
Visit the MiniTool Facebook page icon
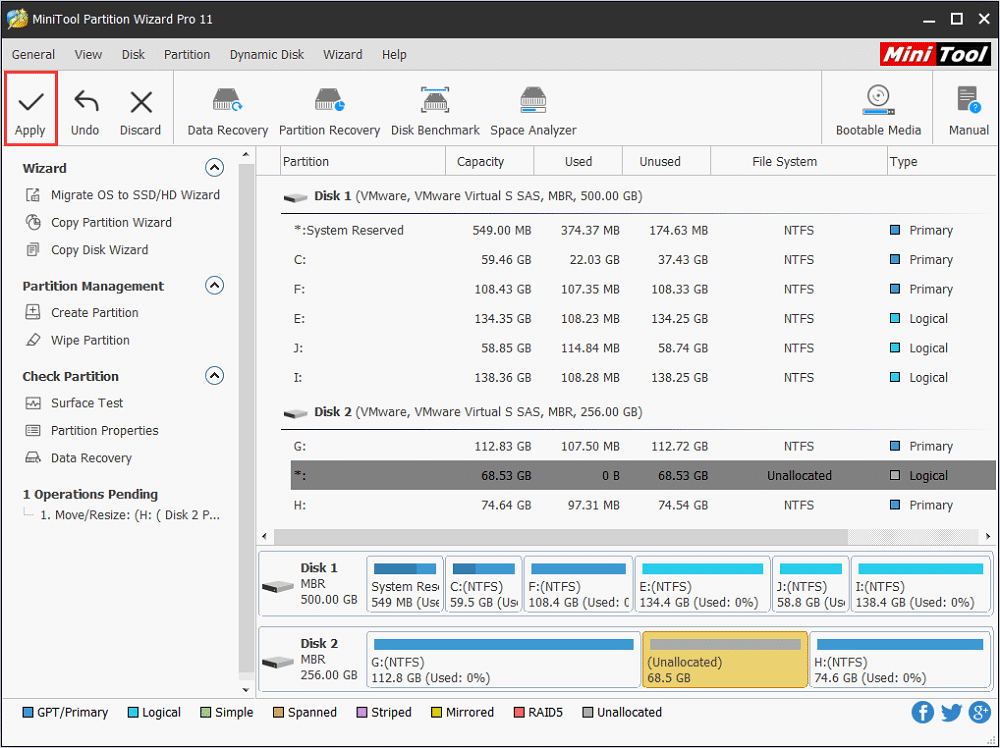(923, 712)
